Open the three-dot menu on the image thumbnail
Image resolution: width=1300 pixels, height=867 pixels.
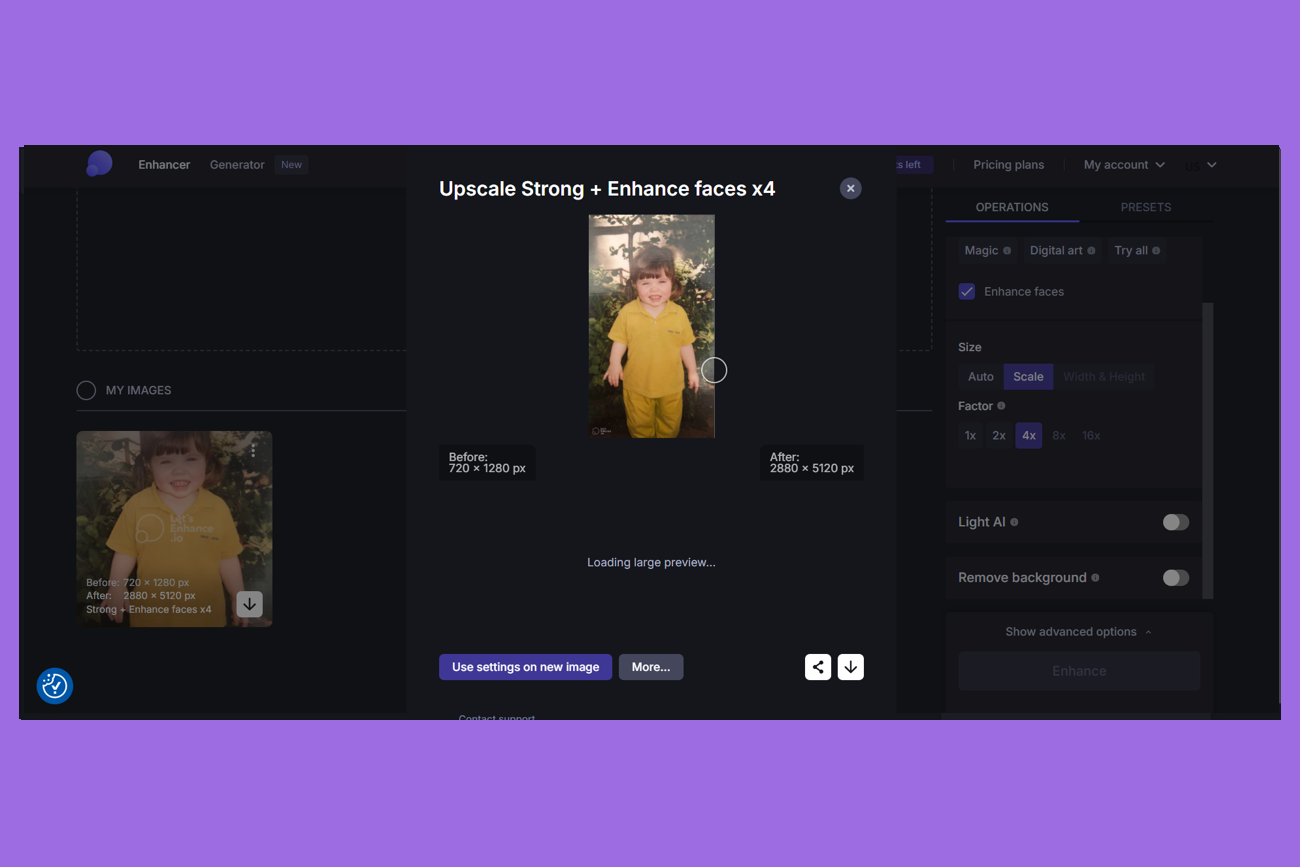pyautogui.click(x=253, y=451)
